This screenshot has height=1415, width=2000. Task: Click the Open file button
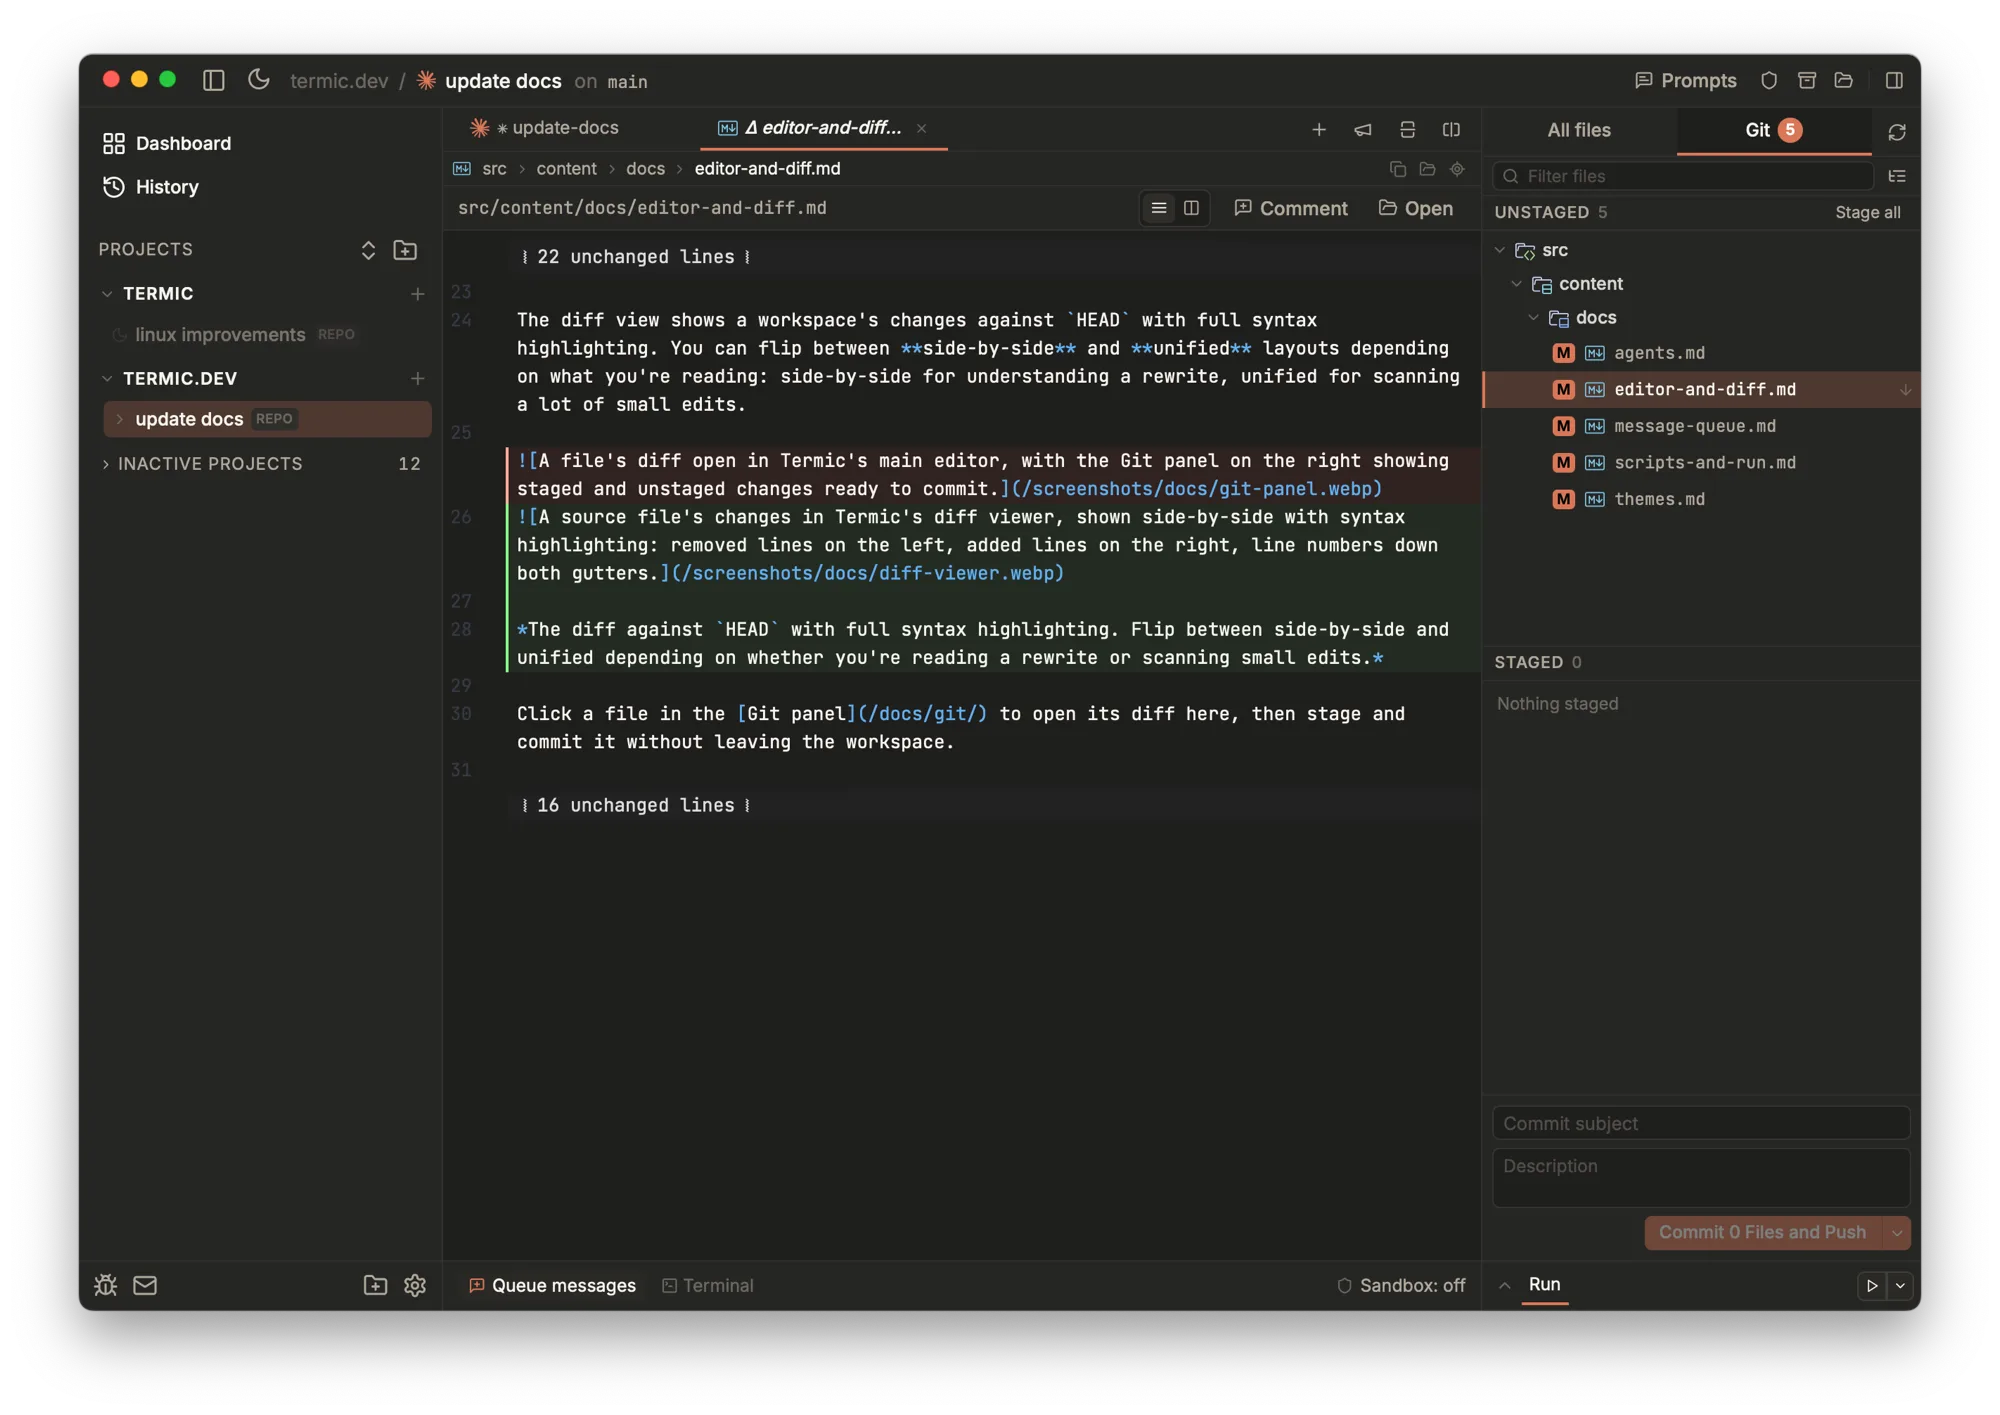[x=1415, y=208]
